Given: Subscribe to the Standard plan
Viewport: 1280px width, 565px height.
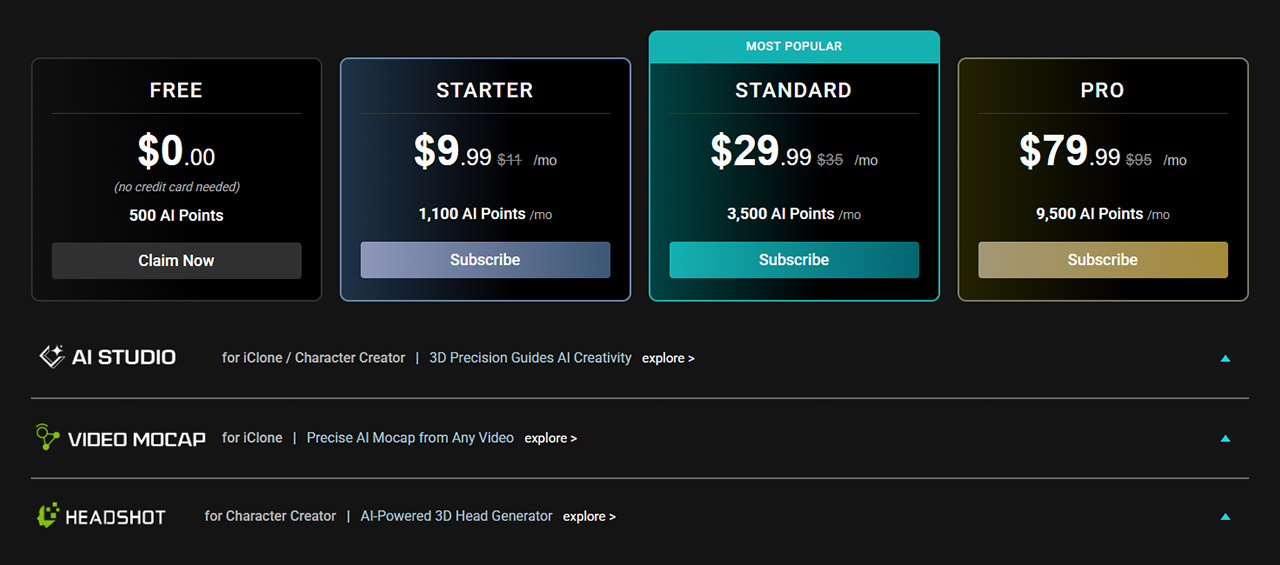Looking at the screenshot, I should 794,259.
